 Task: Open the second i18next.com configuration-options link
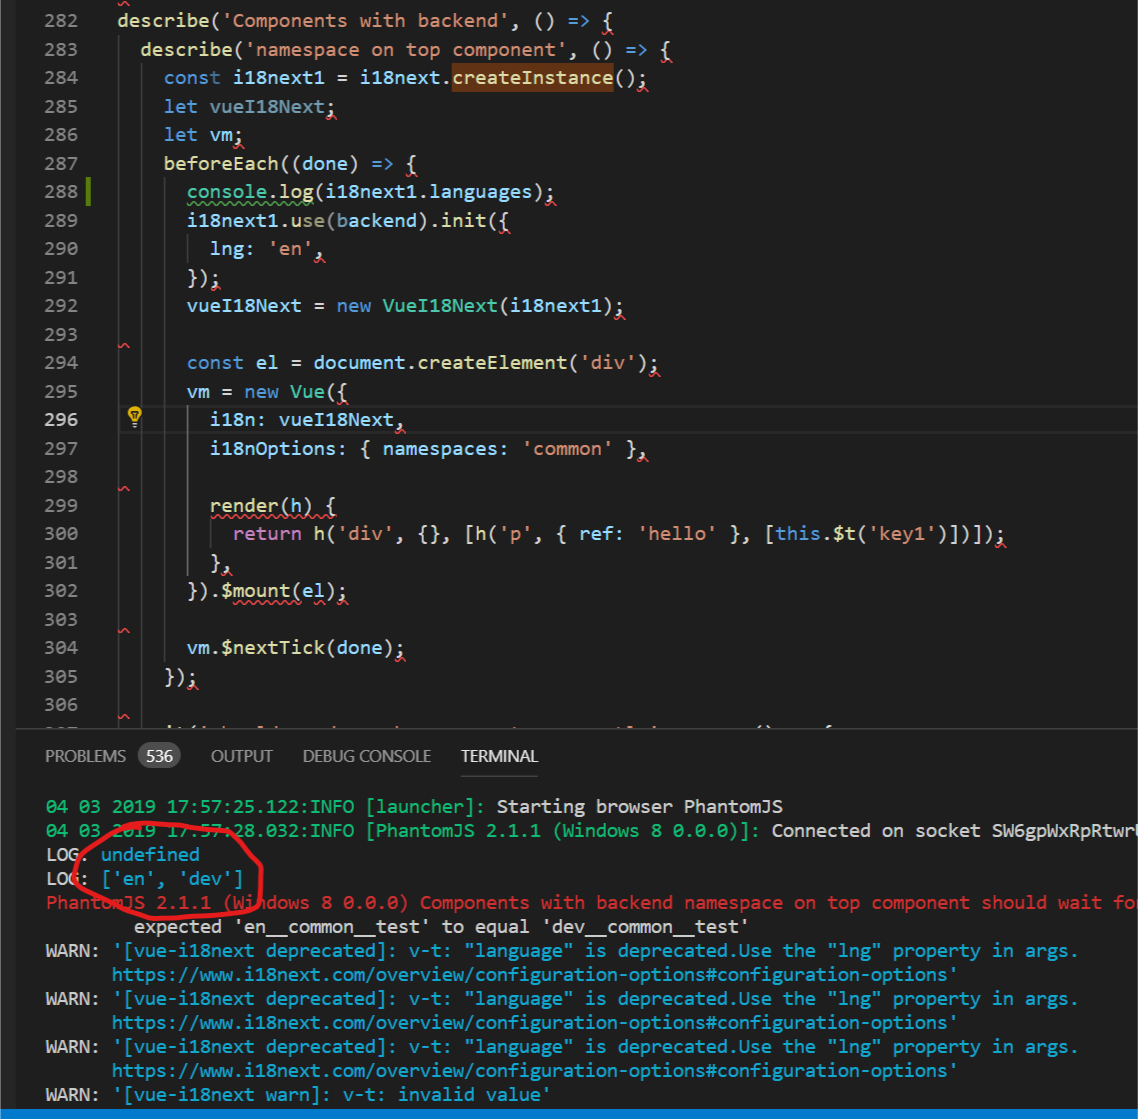click(x=533, y=1022)
